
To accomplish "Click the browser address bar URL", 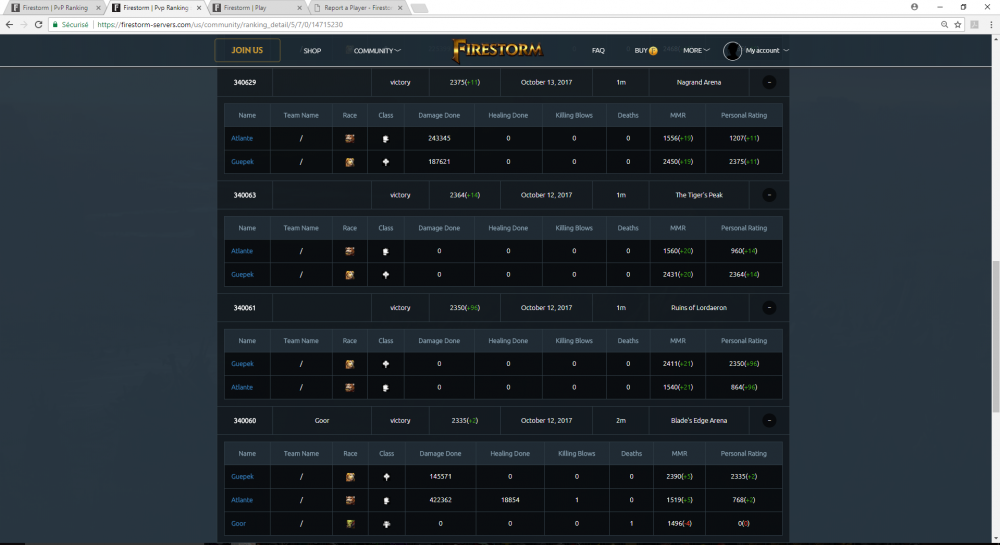I will click(220, 24).
